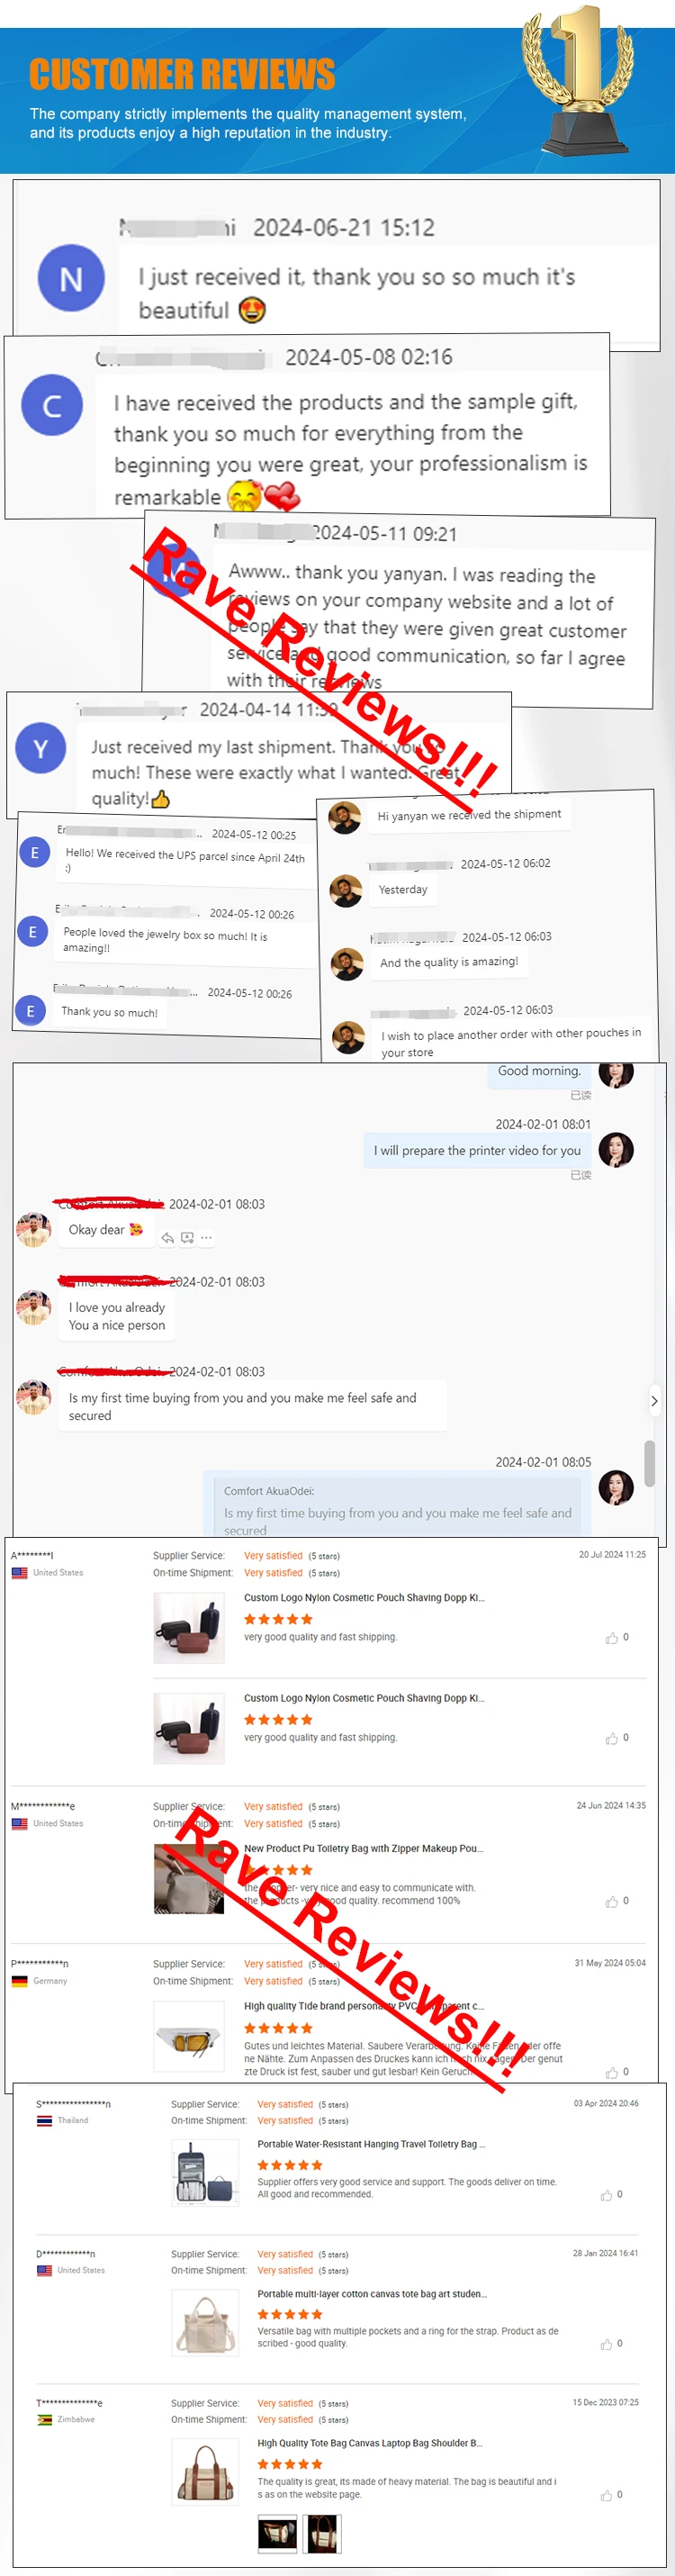Click thumbs-up on the Pu Toiletry Bag review
The width and height of the screenshot is (675, 2576).
(611, 1902)
